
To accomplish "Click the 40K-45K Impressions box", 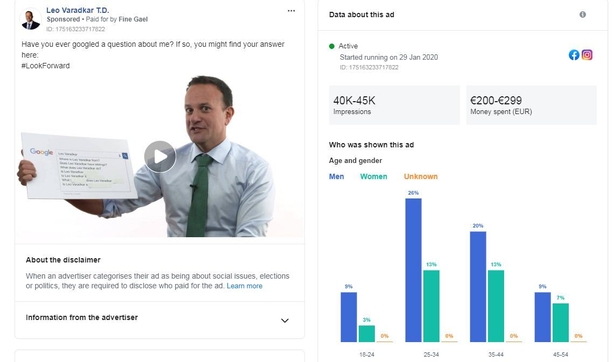I will [x=394, y=105].
